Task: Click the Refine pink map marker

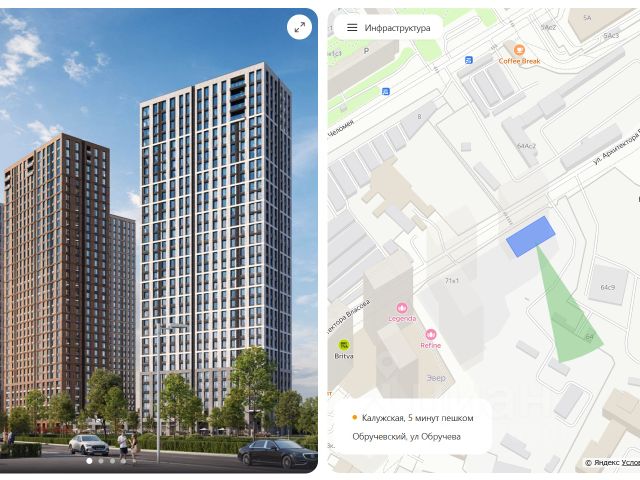Action: 431,335
